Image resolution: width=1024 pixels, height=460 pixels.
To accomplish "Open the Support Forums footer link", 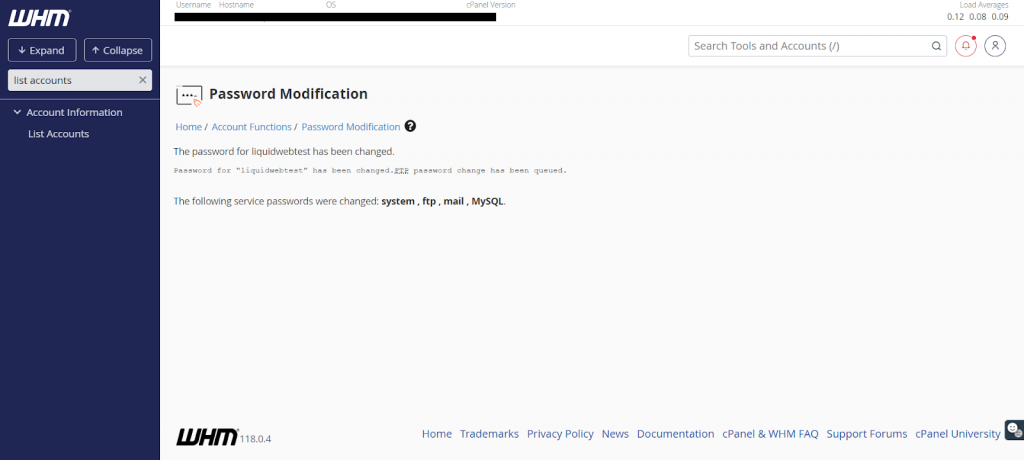I will (867, 434).
